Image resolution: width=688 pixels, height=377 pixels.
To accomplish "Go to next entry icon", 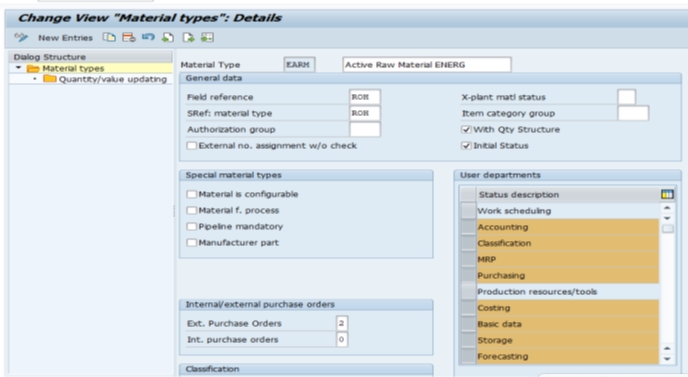I will 188,37.
